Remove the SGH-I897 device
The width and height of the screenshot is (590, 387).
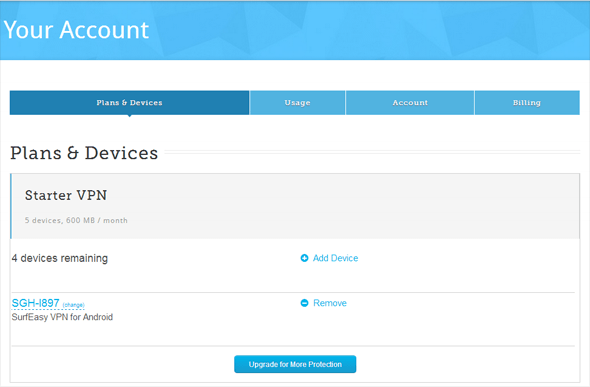(x=330, y=303)
